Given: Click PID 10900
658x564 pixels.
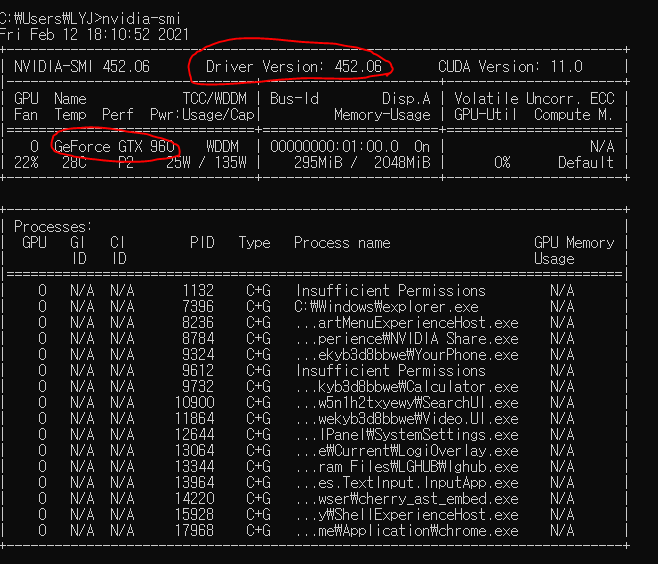Looking at the screenshot, I should [x=194, y=403].
